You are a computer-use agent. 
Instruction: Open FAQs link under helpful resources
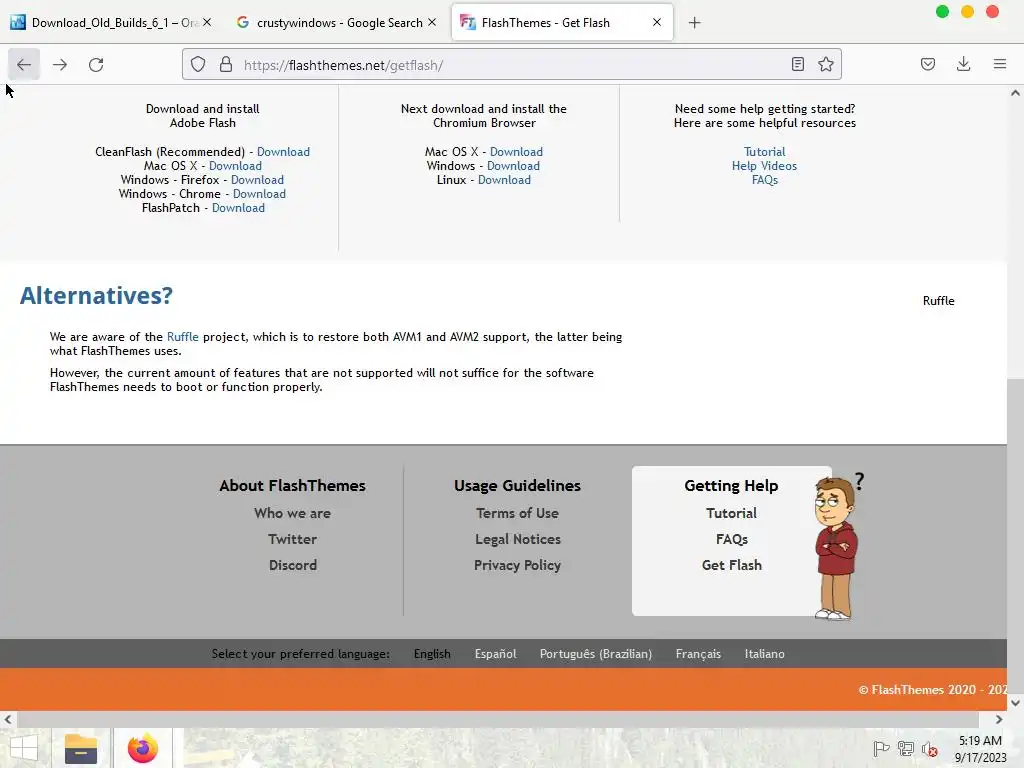click(765, 180)
